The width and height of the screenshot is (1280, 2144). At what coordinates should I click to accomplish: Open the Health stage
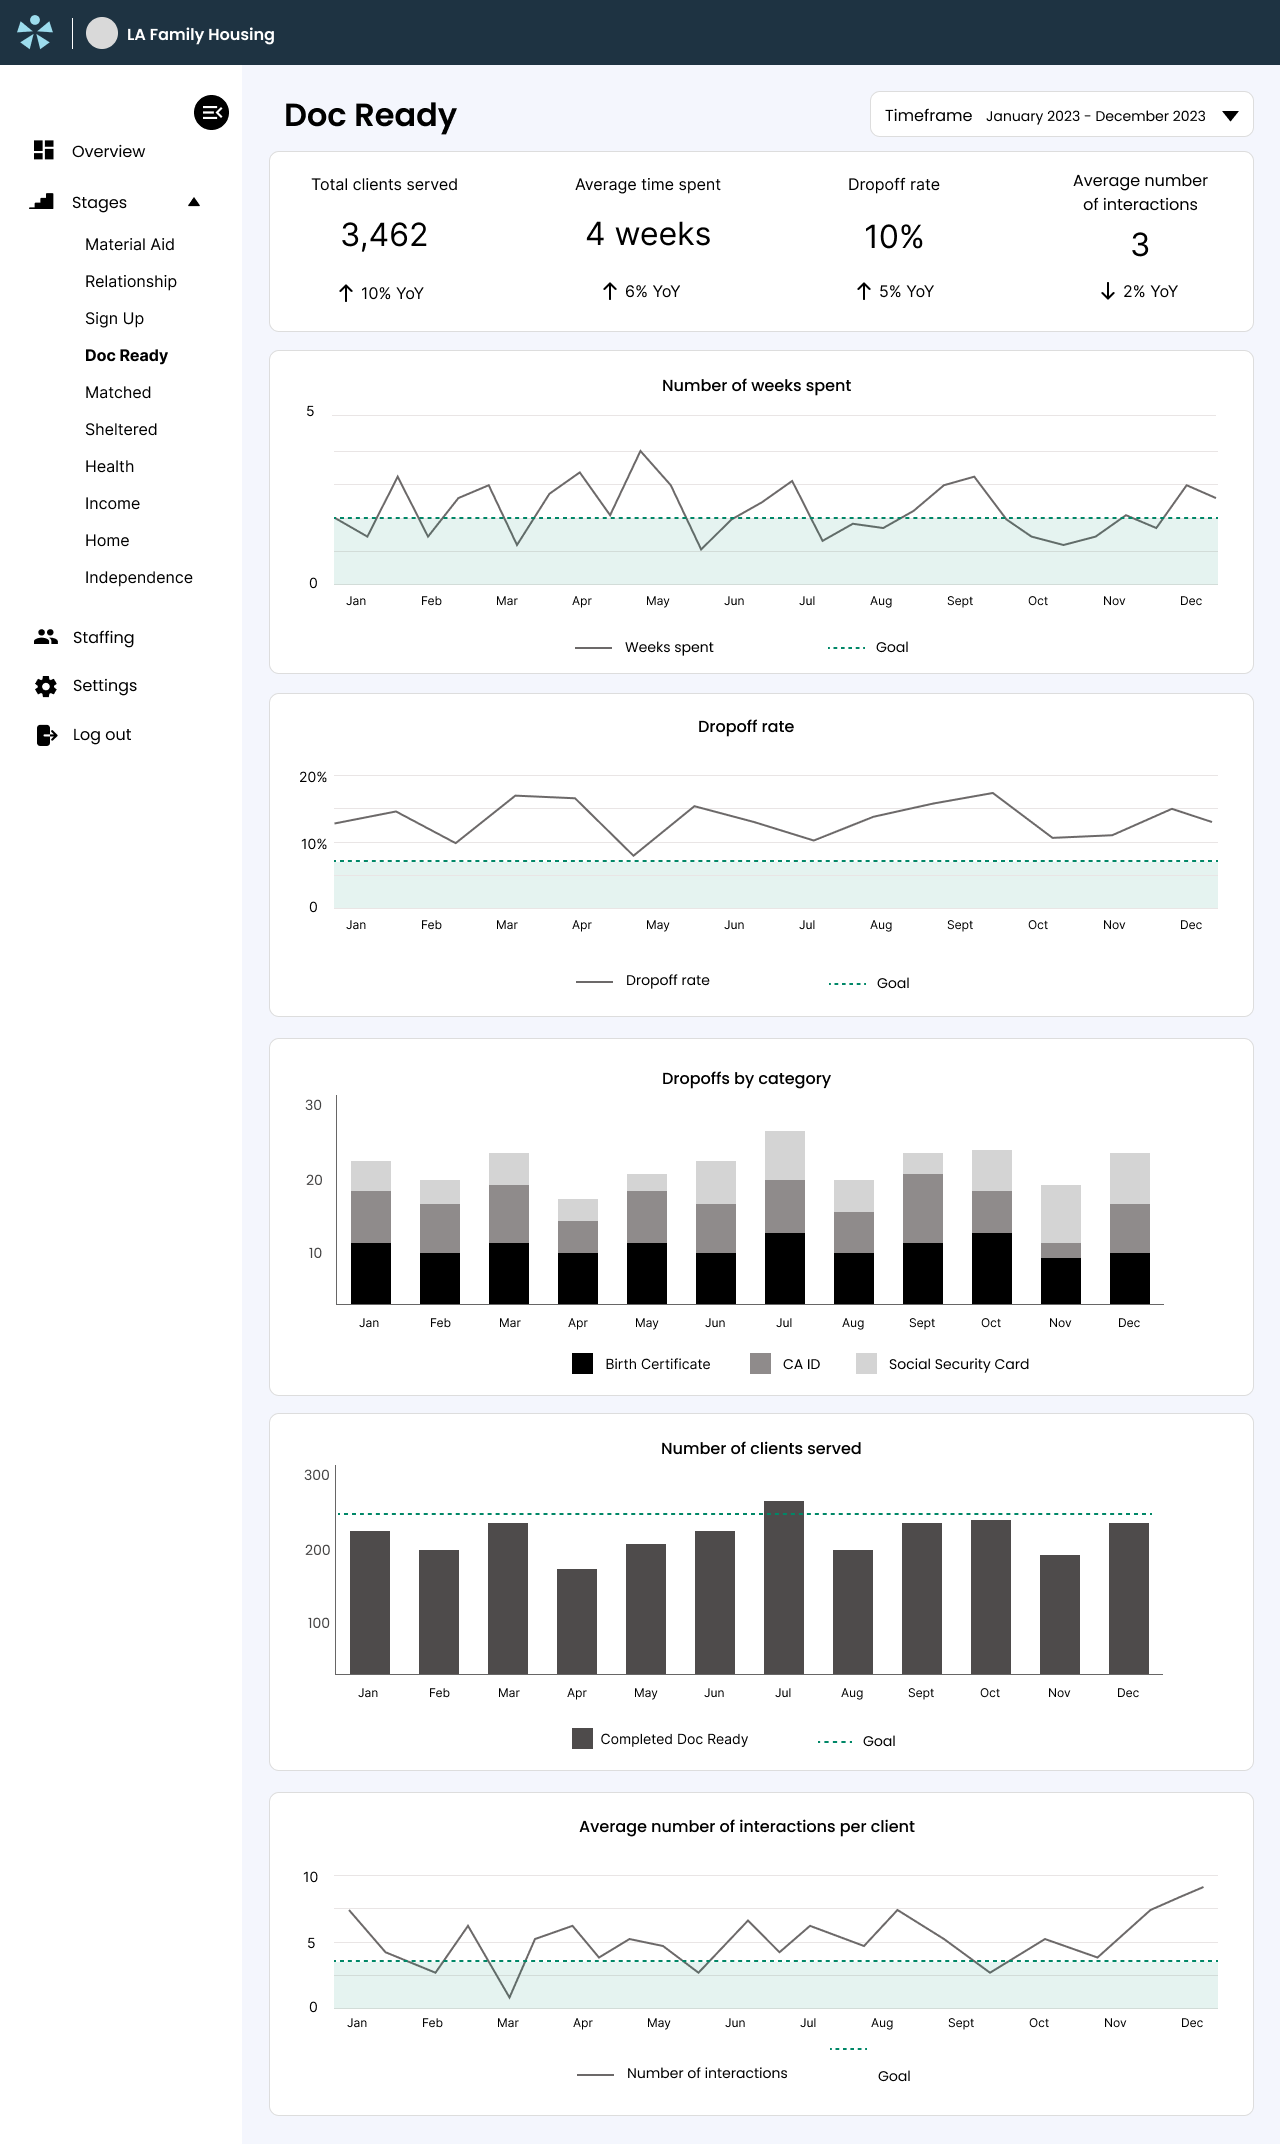point(109,466)
